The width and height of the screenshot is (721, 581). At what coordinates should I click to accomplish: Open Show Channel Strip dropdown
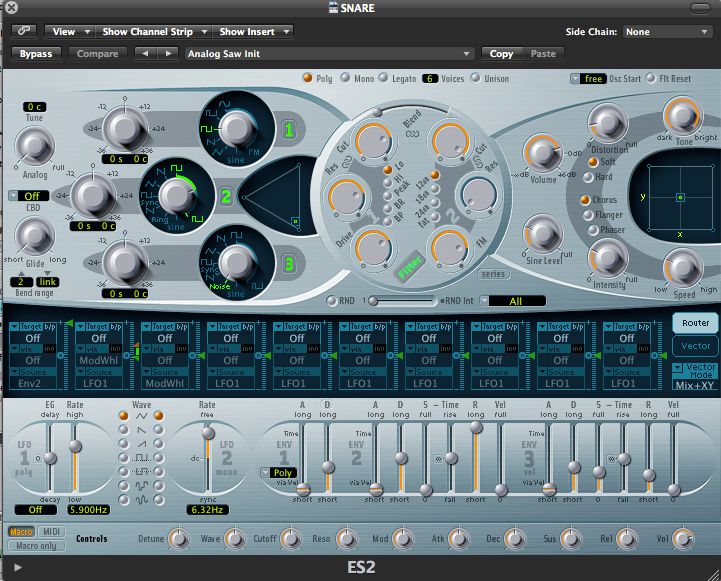154,32
